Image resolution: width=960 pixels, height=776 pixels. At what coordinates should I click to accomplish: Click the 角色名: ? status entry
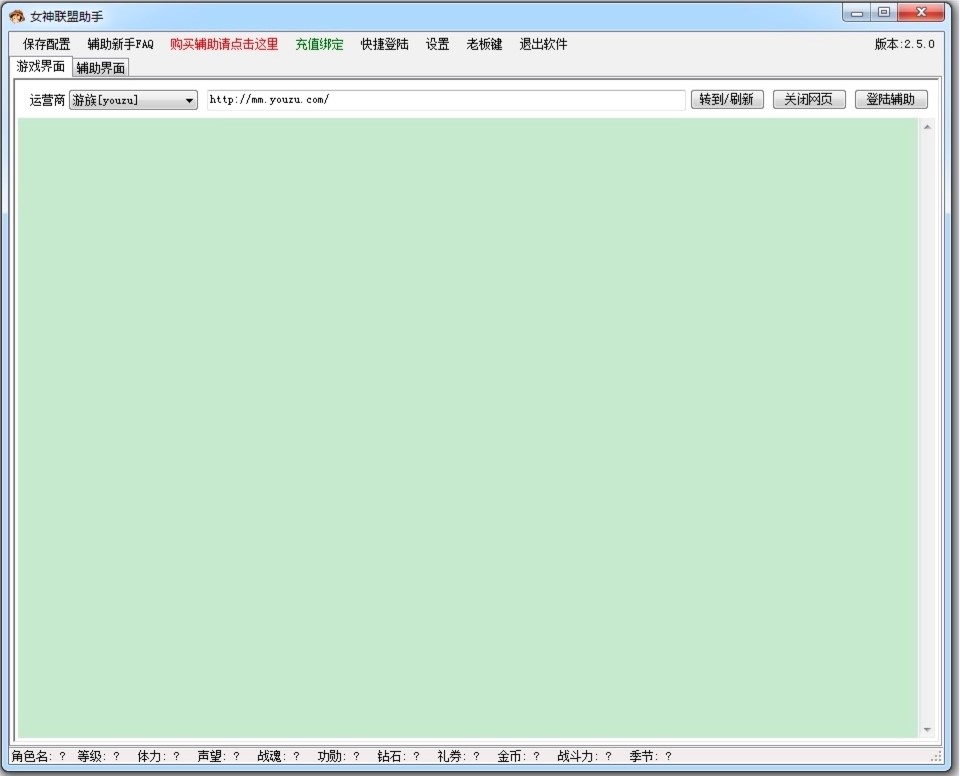pos(39,756)
